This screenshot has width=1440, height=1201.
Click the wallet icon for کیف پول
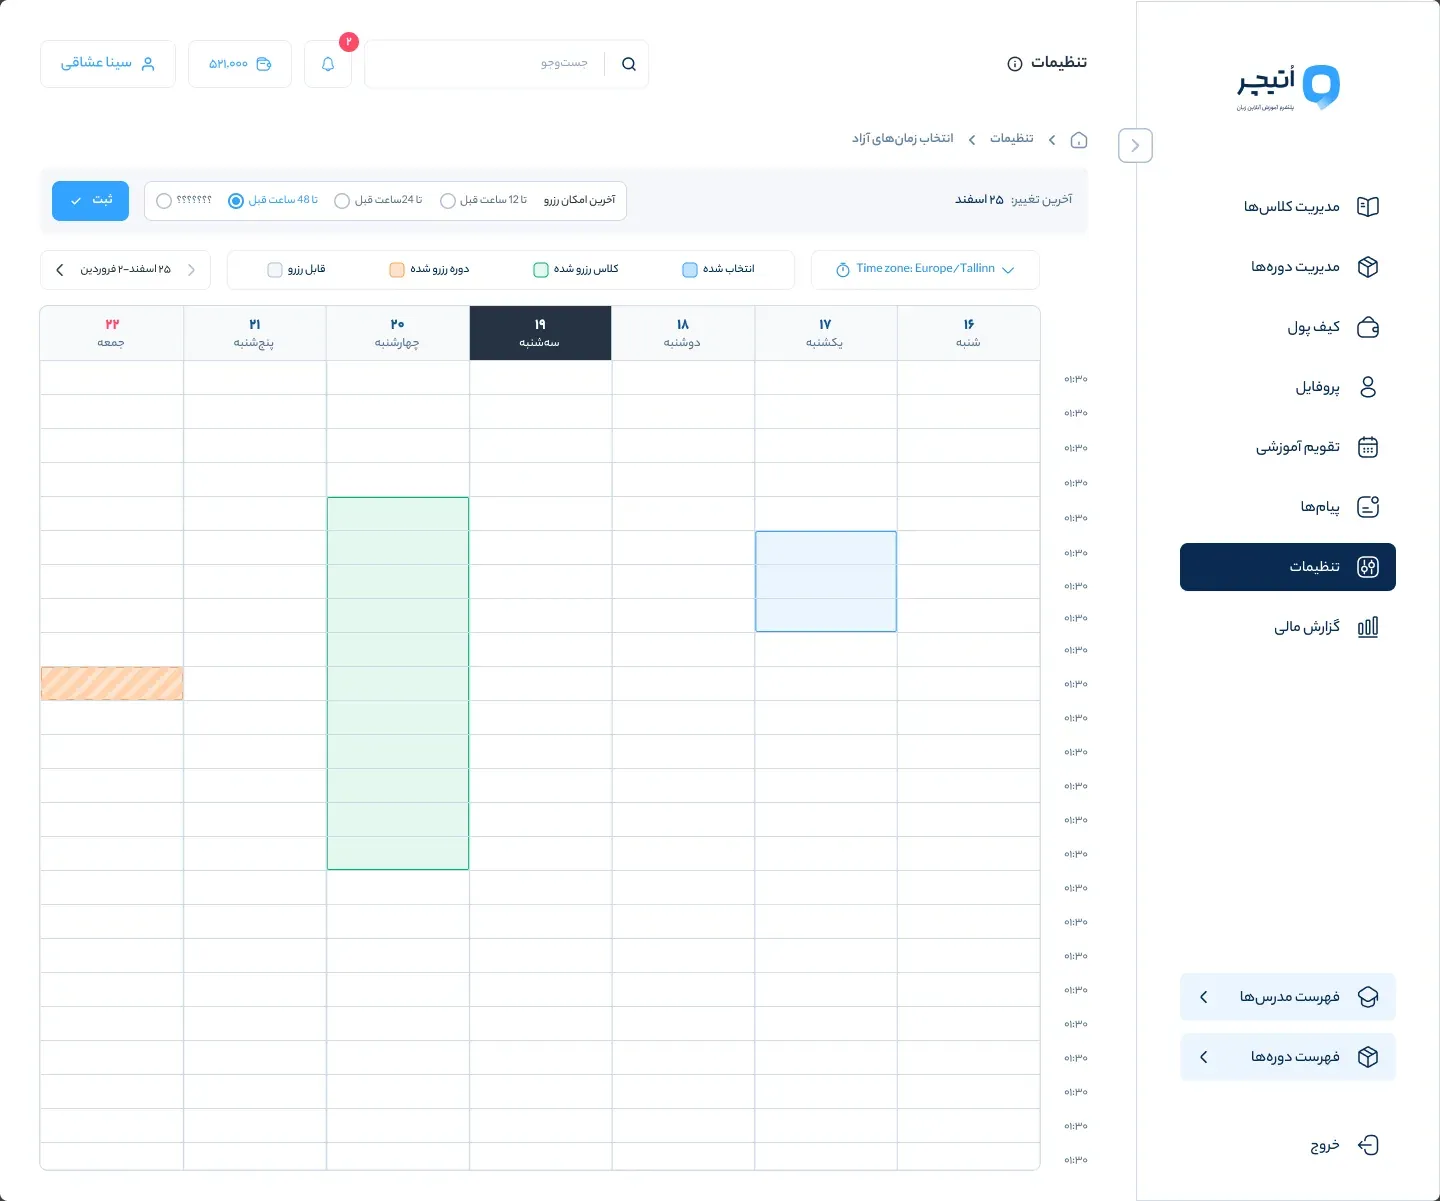(1368, 327)
